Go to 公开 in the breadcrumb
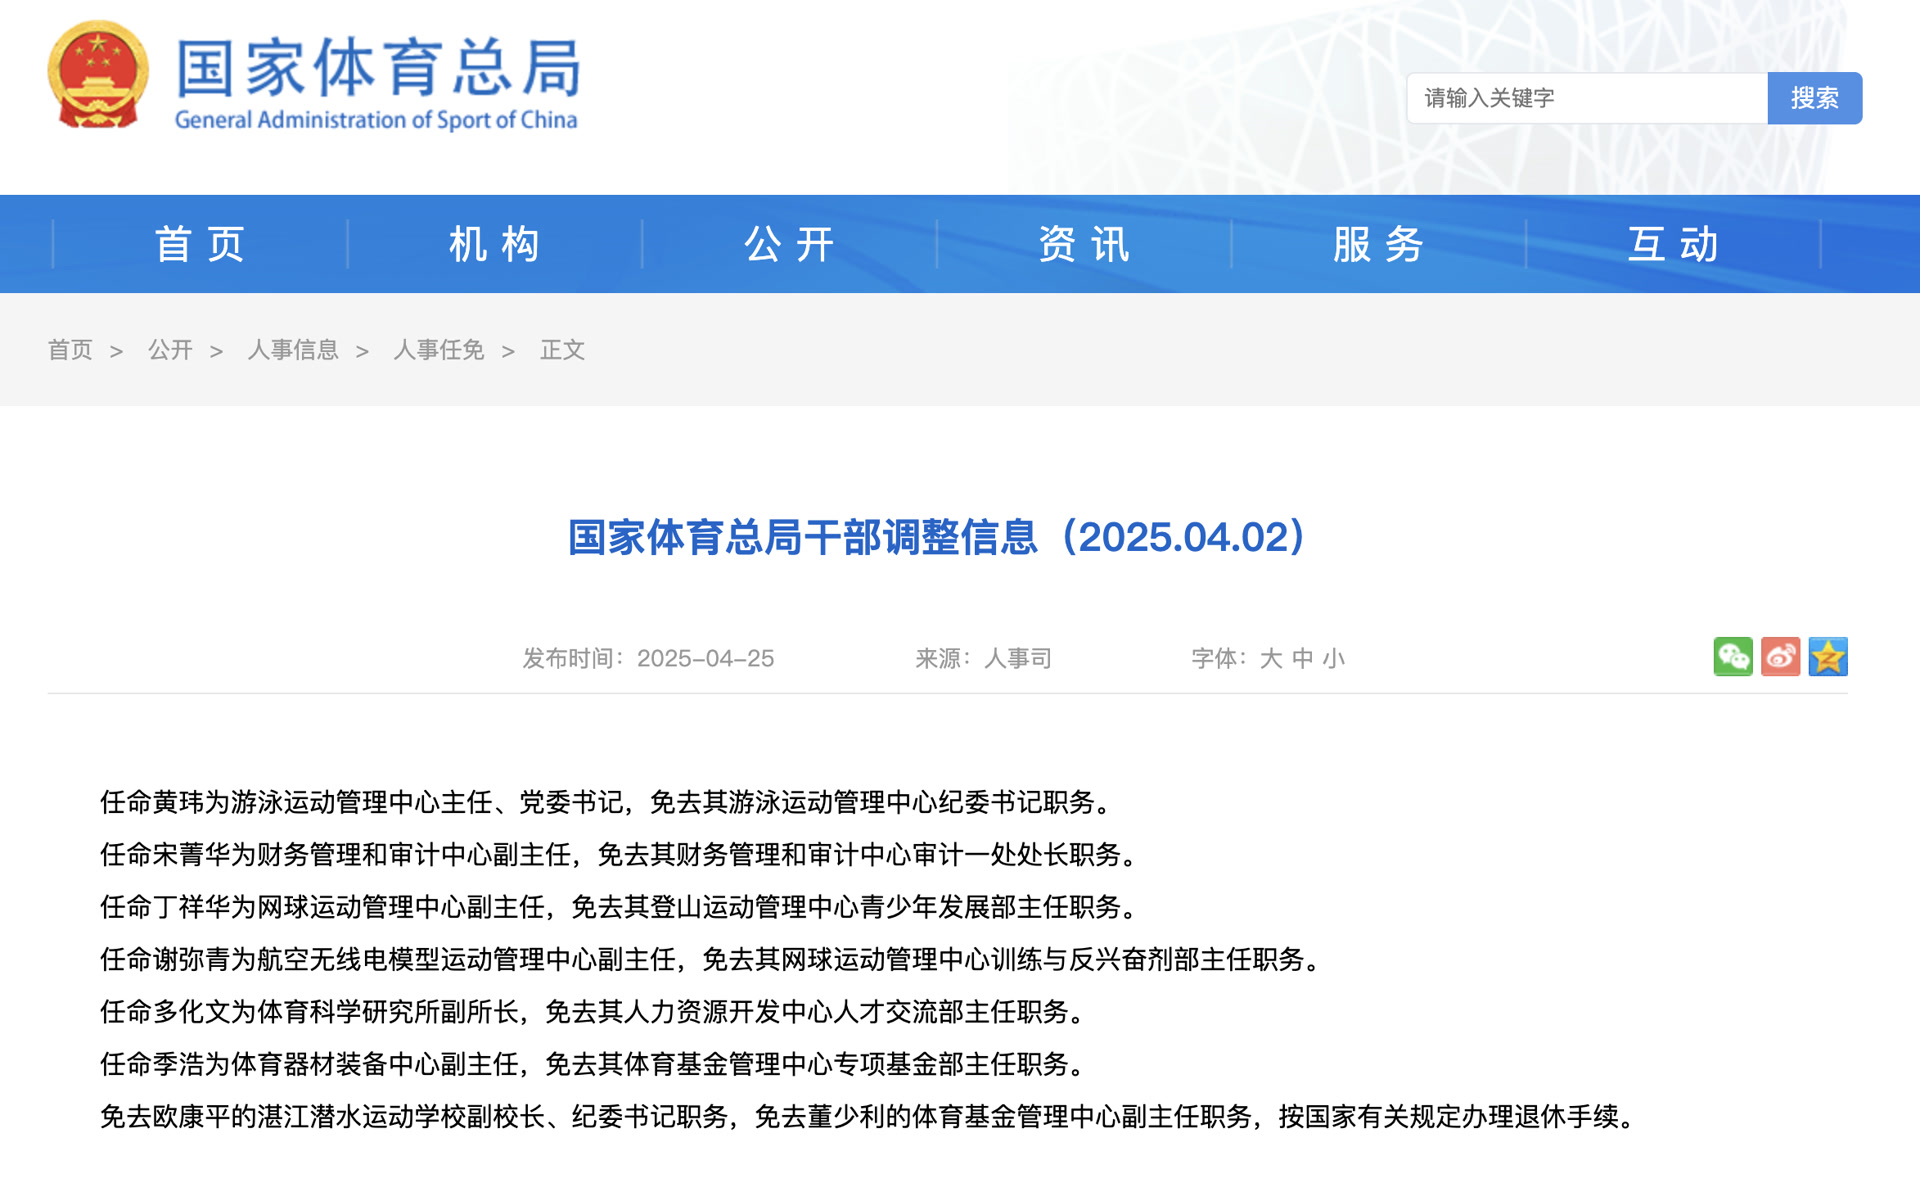This screenshot has height=1192, width=1920. [x=170, y=350]
